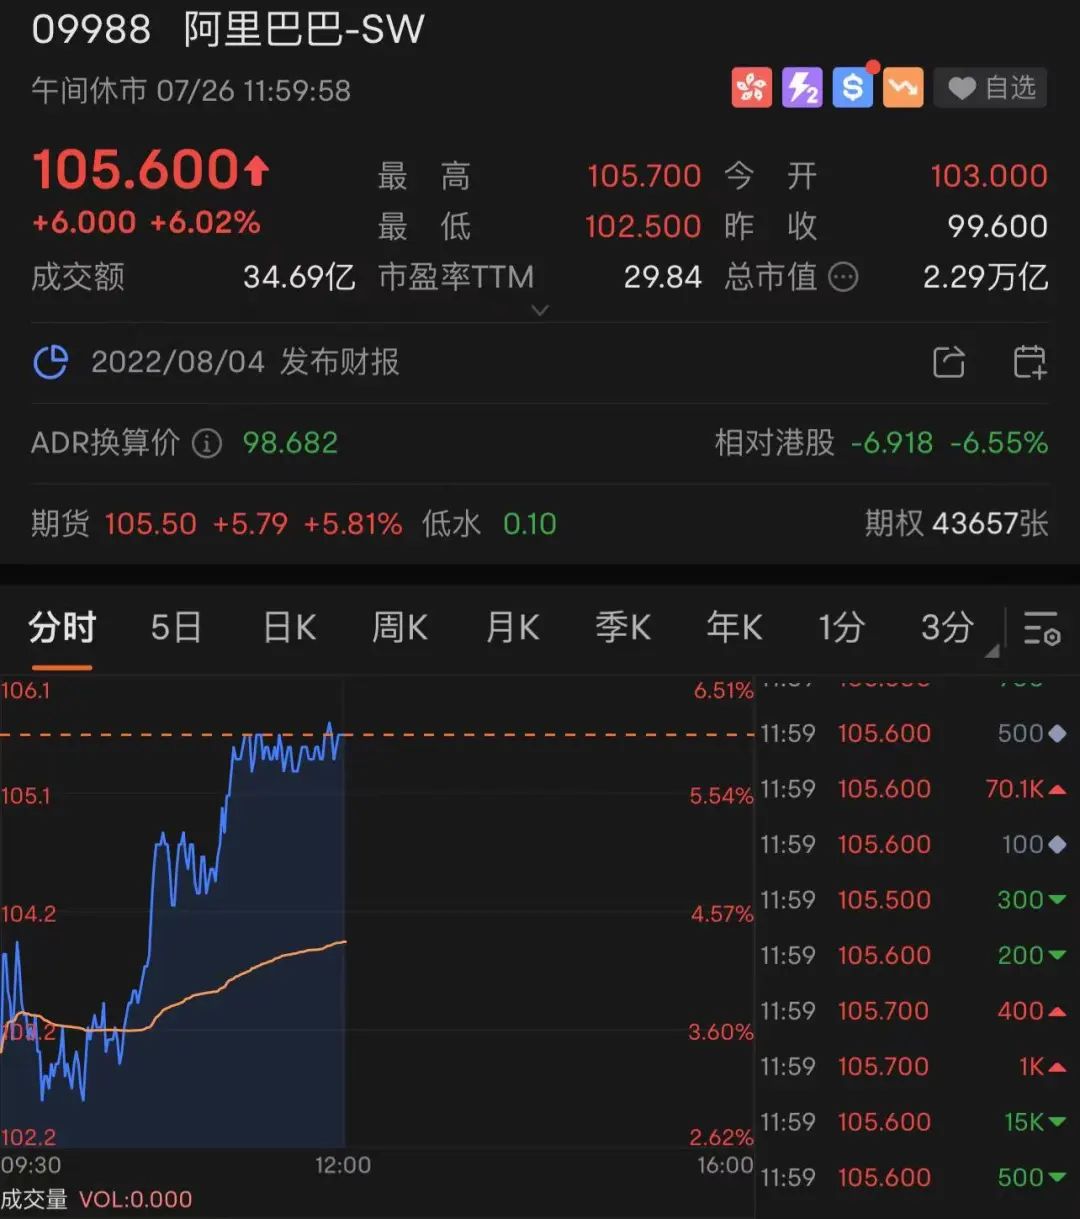Select the trade row with 200 volume
The width and height of the screenshot is (1080, 1219).
[x=913, y=956]
